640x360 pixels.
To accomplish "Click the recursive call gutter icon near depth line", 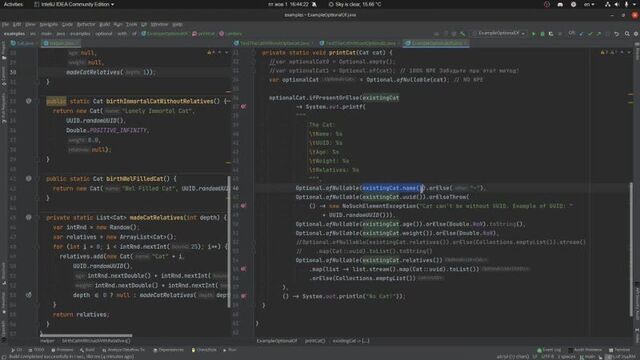I will point(29,295).
